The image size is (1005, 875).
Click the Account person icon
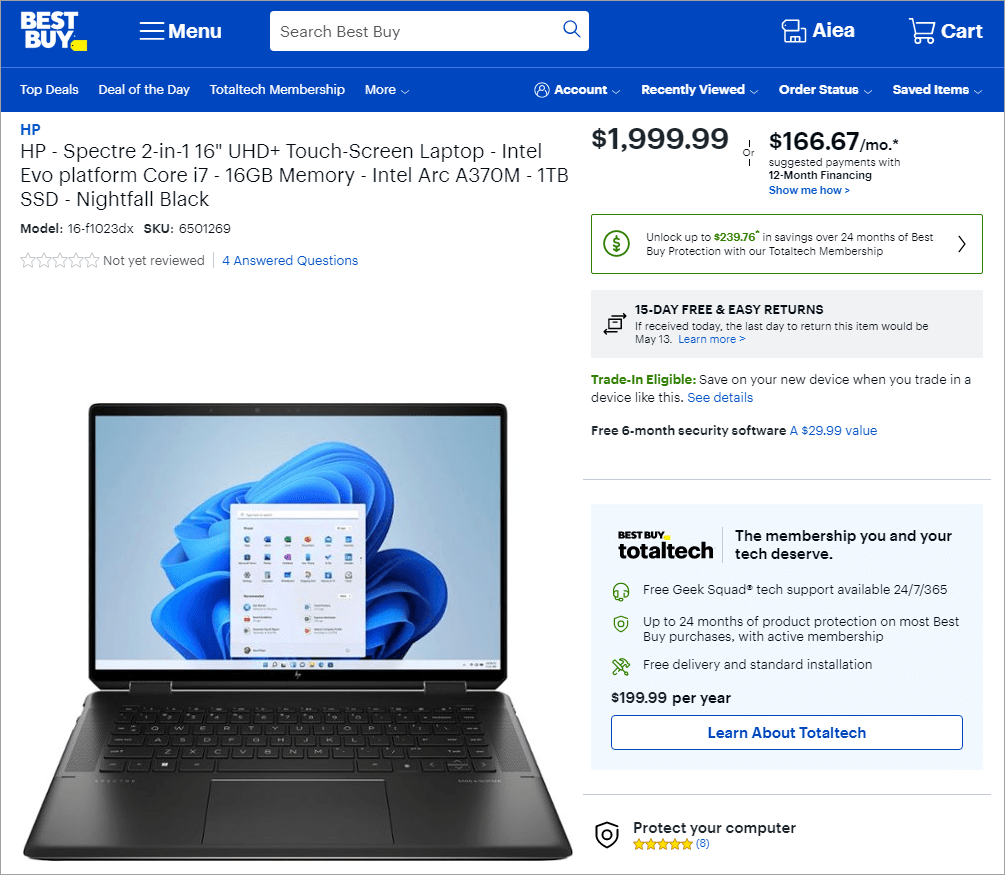(x=542, y=90)
